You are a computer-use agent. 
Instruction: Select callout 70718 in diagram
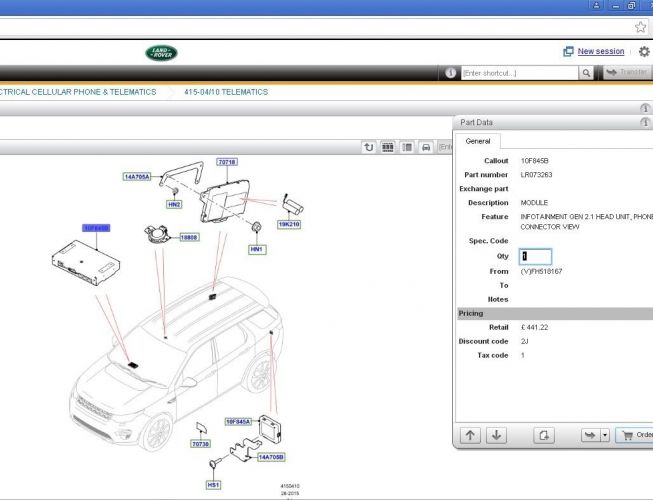pyautogui.click(x=227, y=162)
